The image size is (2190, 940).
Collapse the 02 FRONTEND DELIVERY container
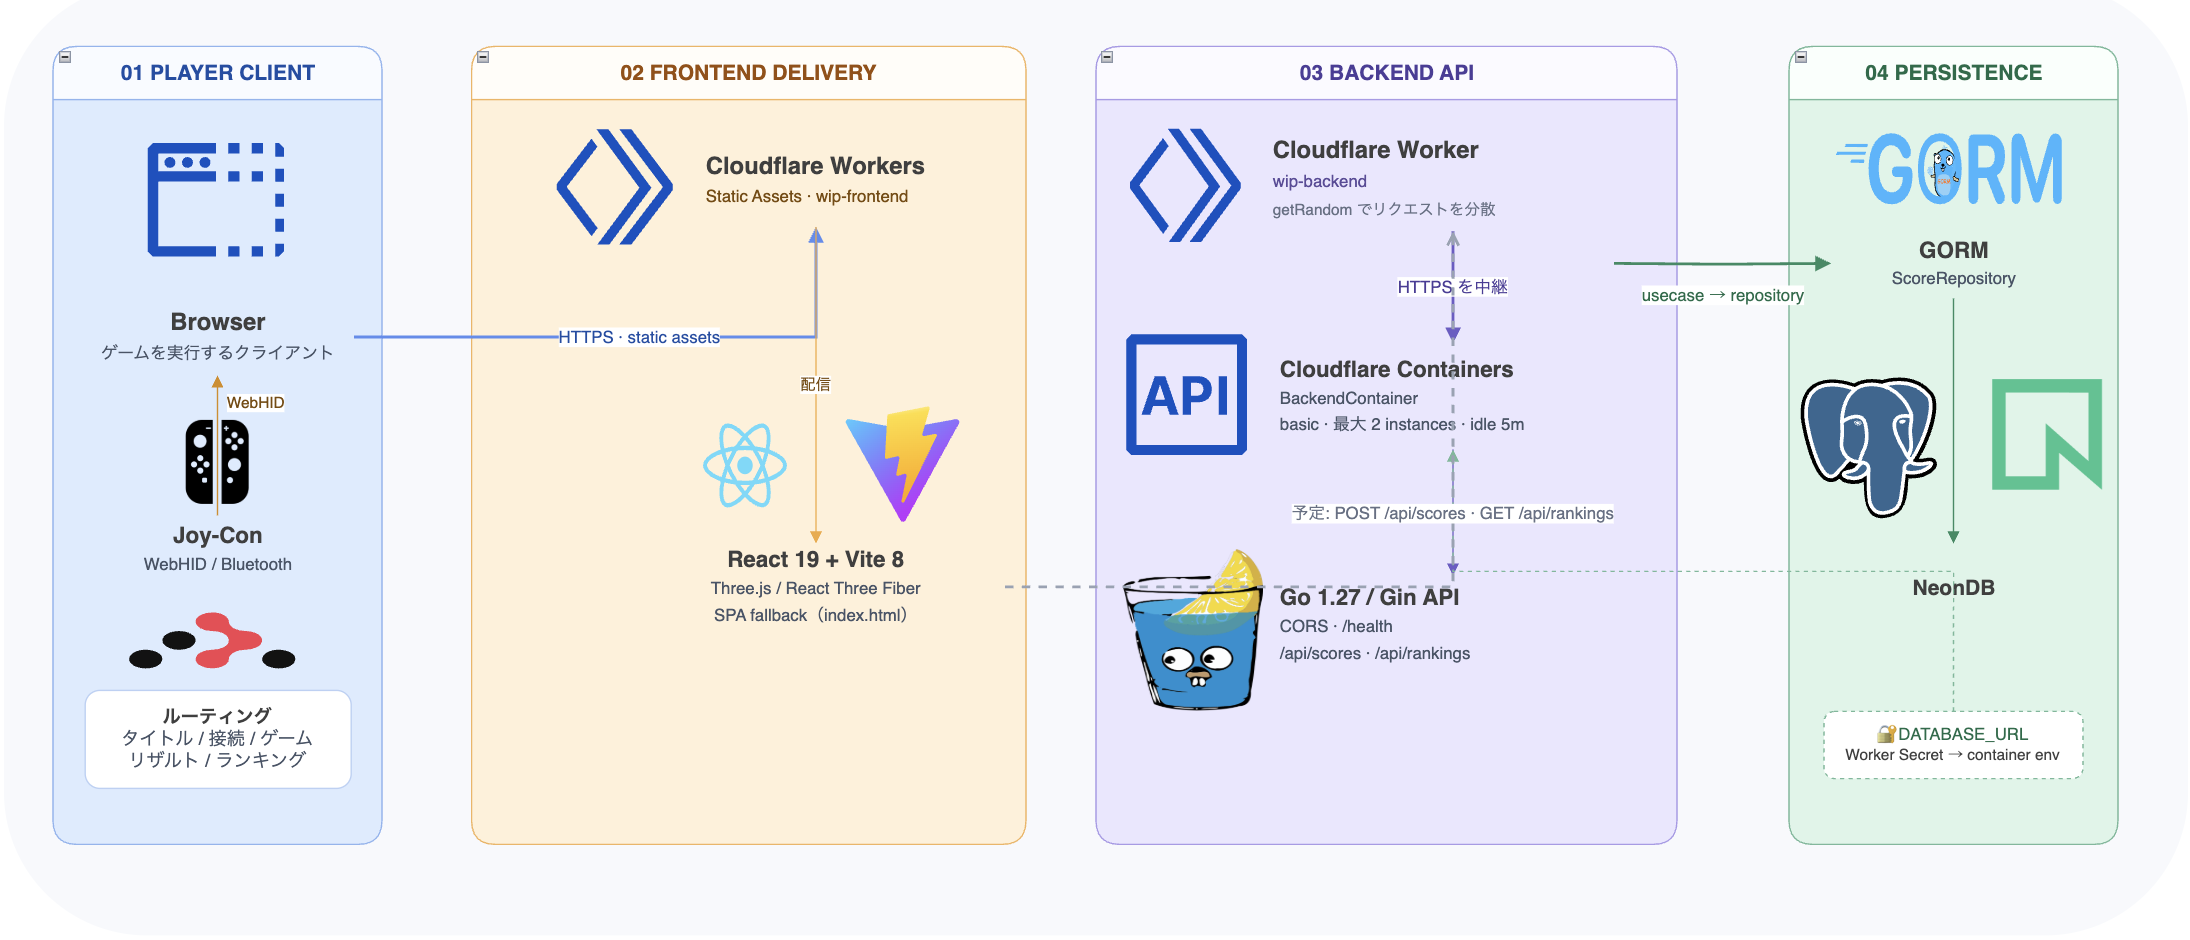[483, 57]
